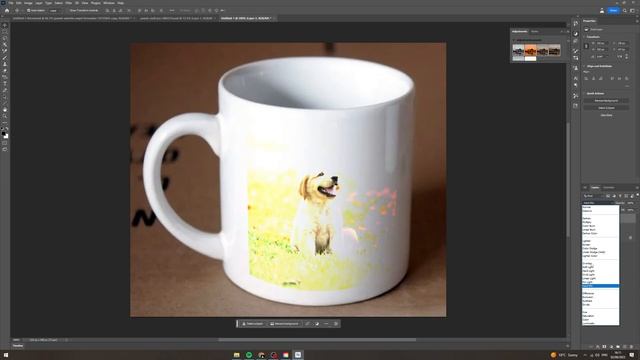
Task: Open the Image menu
Action: (x=28, y=3)
